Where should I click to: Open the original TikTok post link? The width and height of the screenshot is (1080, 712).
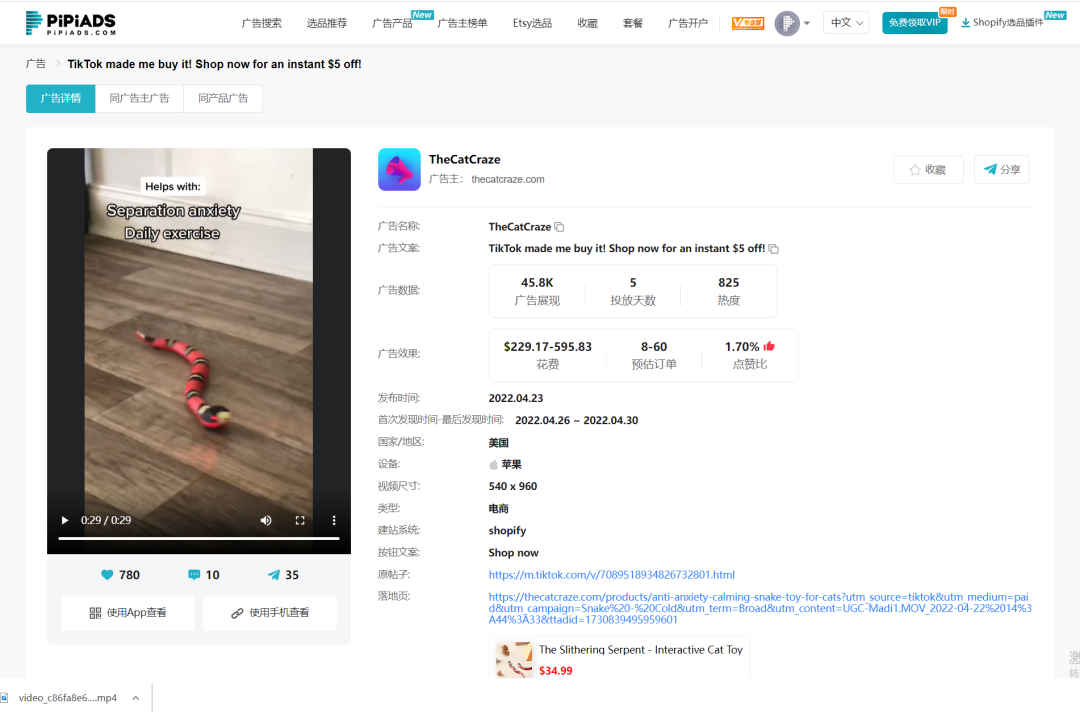(612, 574)
